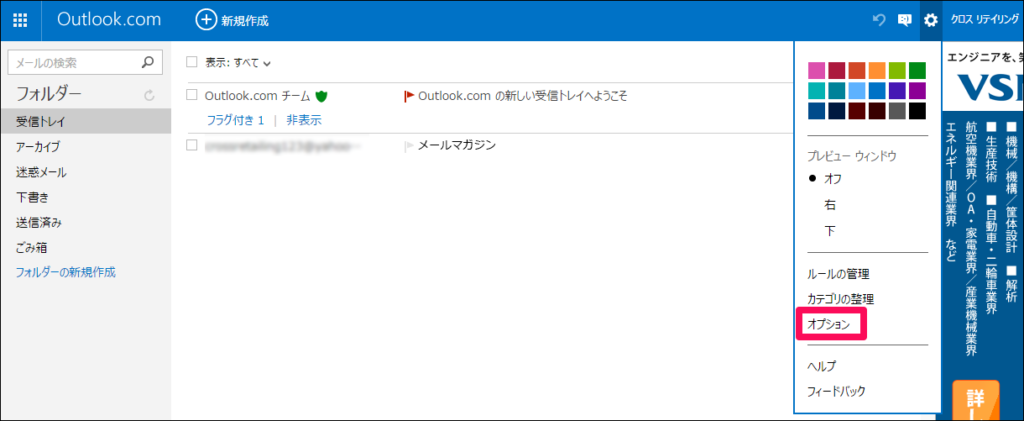The height and width of the screenshot is (421, 1024).
Task: Click the plus icon for 新規作成
Action: click(x=206, y=20)
